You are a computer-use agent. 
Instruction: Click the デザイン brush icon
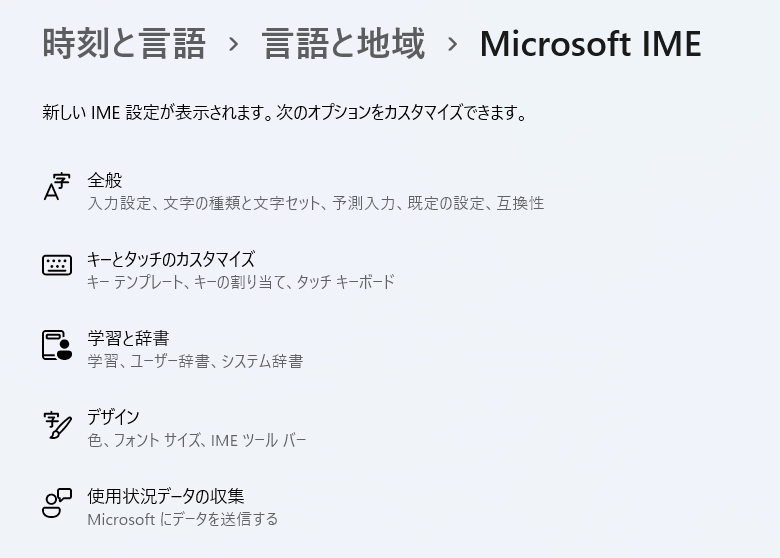(x=57, y=425)
